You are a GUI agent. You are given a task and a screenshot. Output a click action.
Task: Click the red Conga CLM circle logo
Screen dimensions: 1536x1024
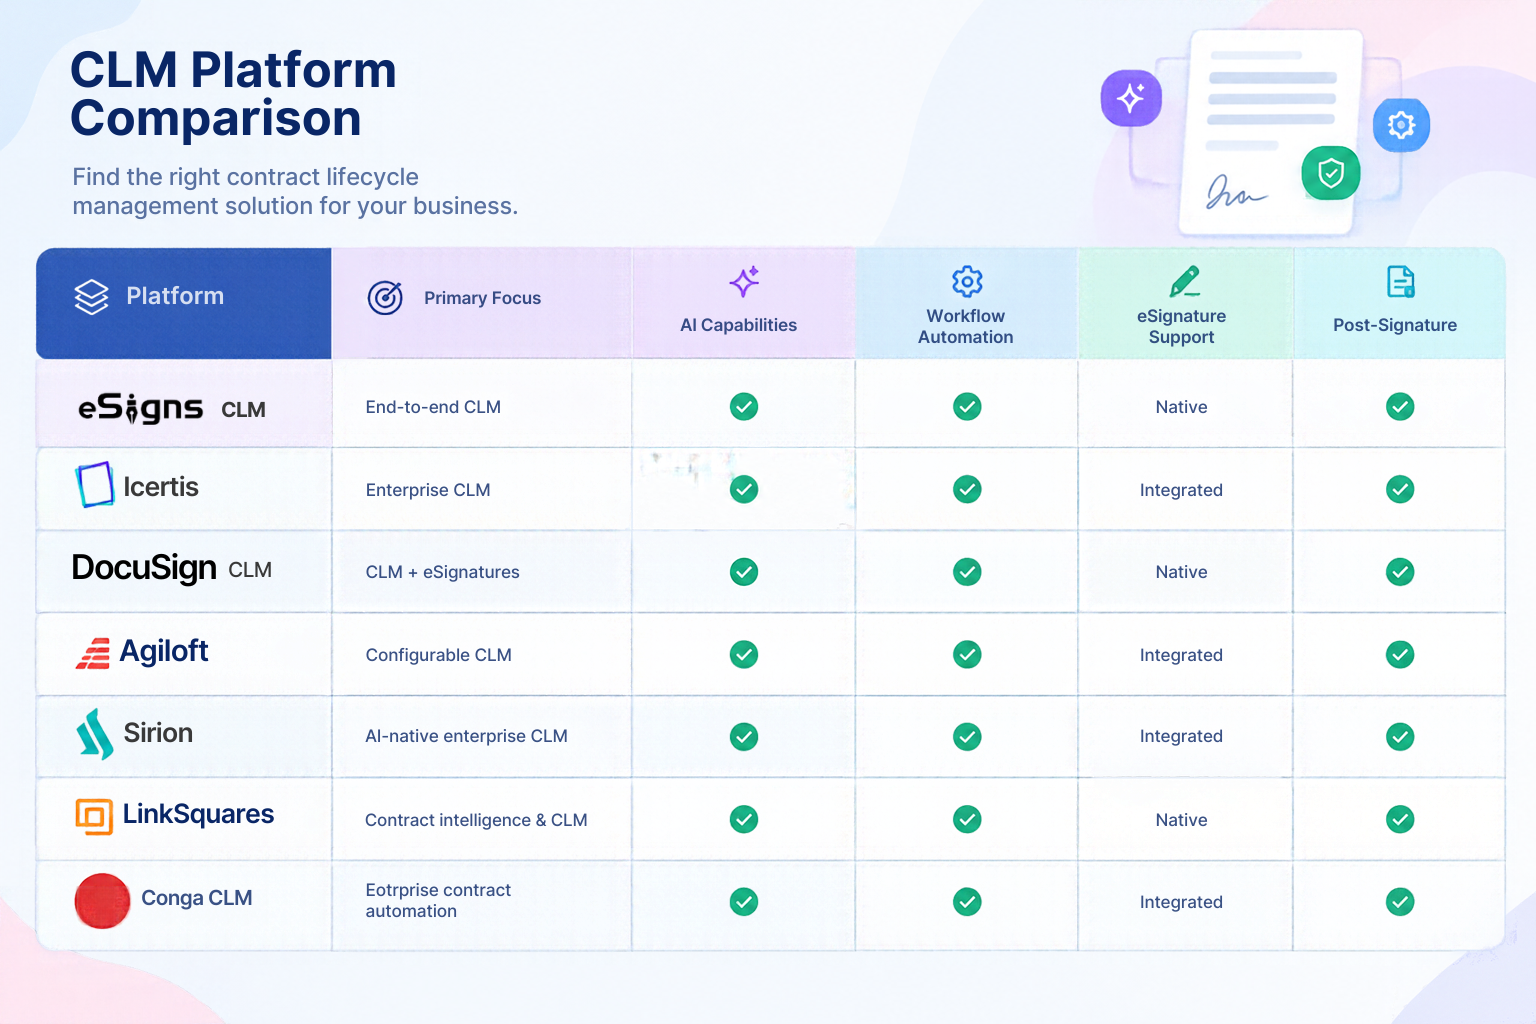(x=102, y=901)
